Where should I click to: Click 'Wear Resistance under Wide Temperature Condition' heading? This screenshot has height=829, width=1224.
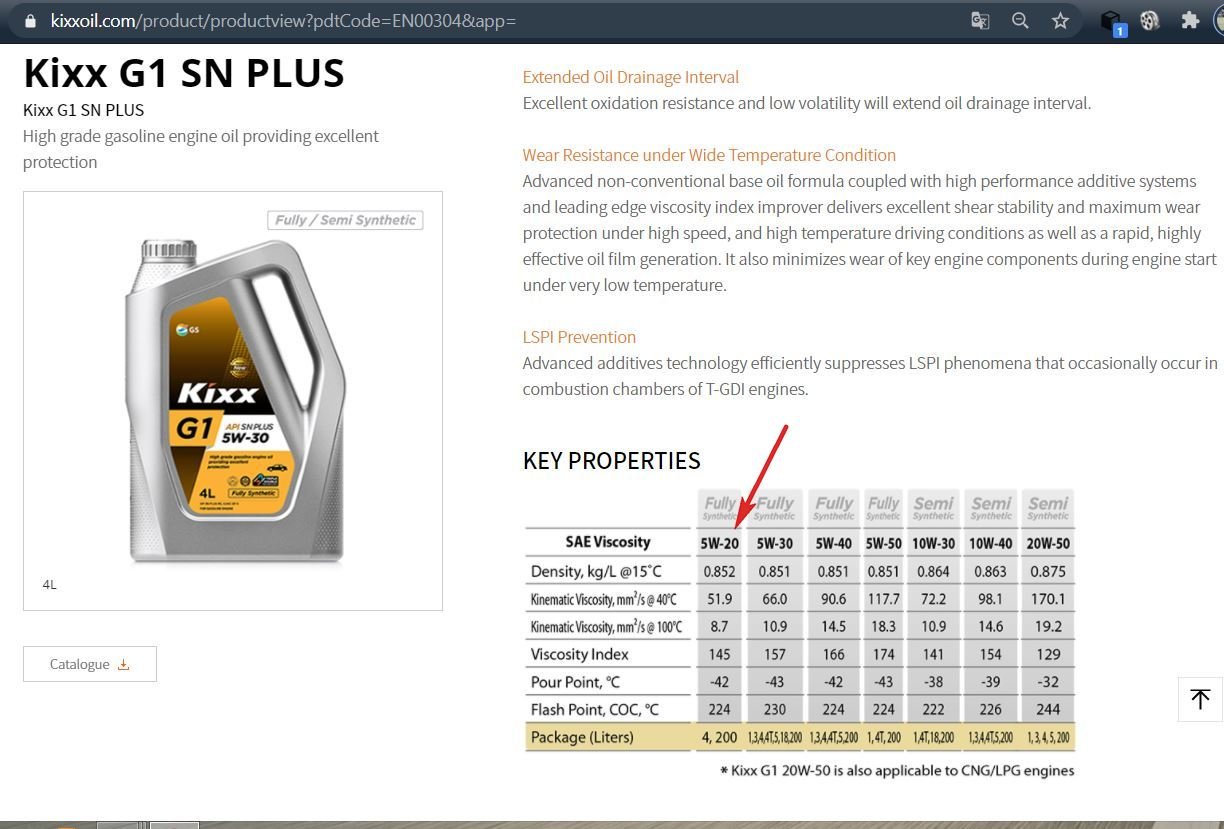pos(709,155)
